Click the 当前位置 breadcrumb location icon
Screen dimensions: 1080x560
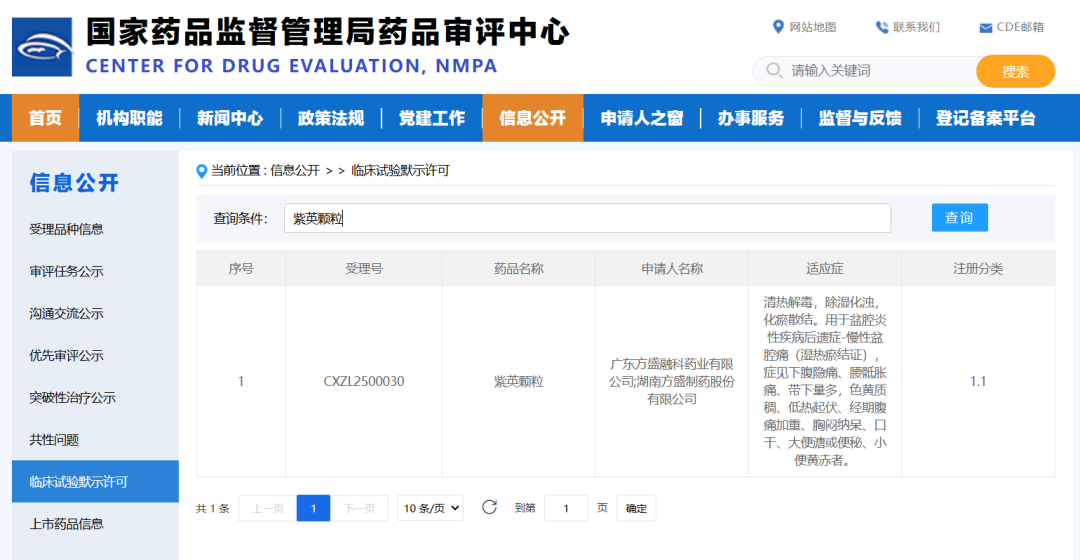click(x=202, y=171)
